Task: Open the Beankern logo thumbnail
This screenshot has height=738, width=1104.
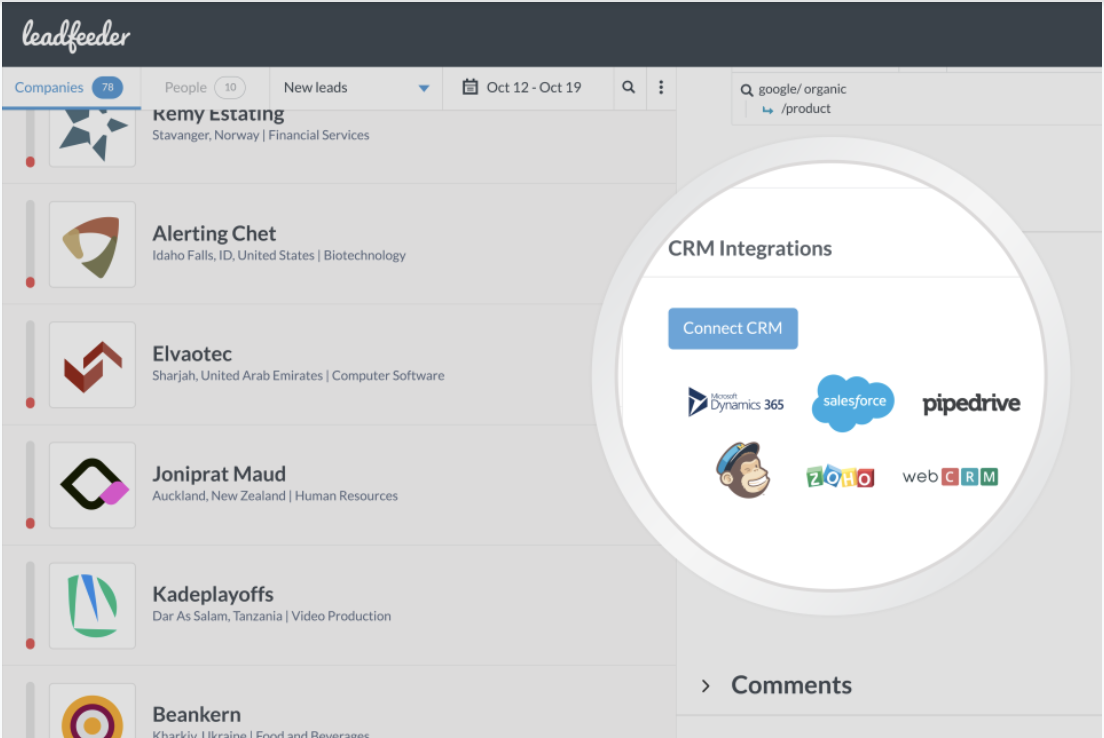Action: tap(92, 711)
